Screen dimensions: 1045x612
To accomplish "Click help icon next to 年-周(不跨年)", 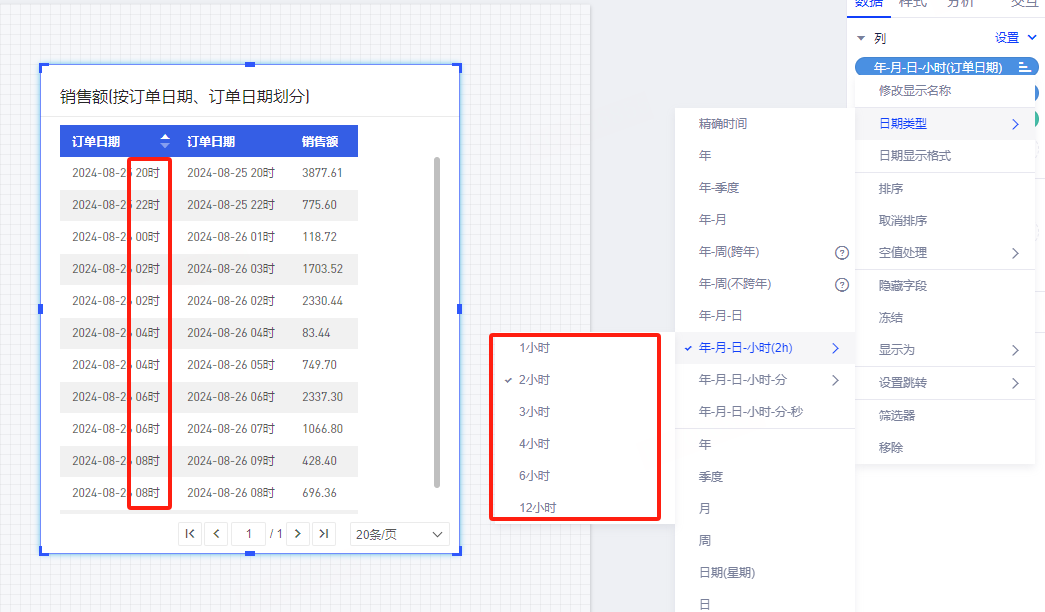I will pos(842,284).
